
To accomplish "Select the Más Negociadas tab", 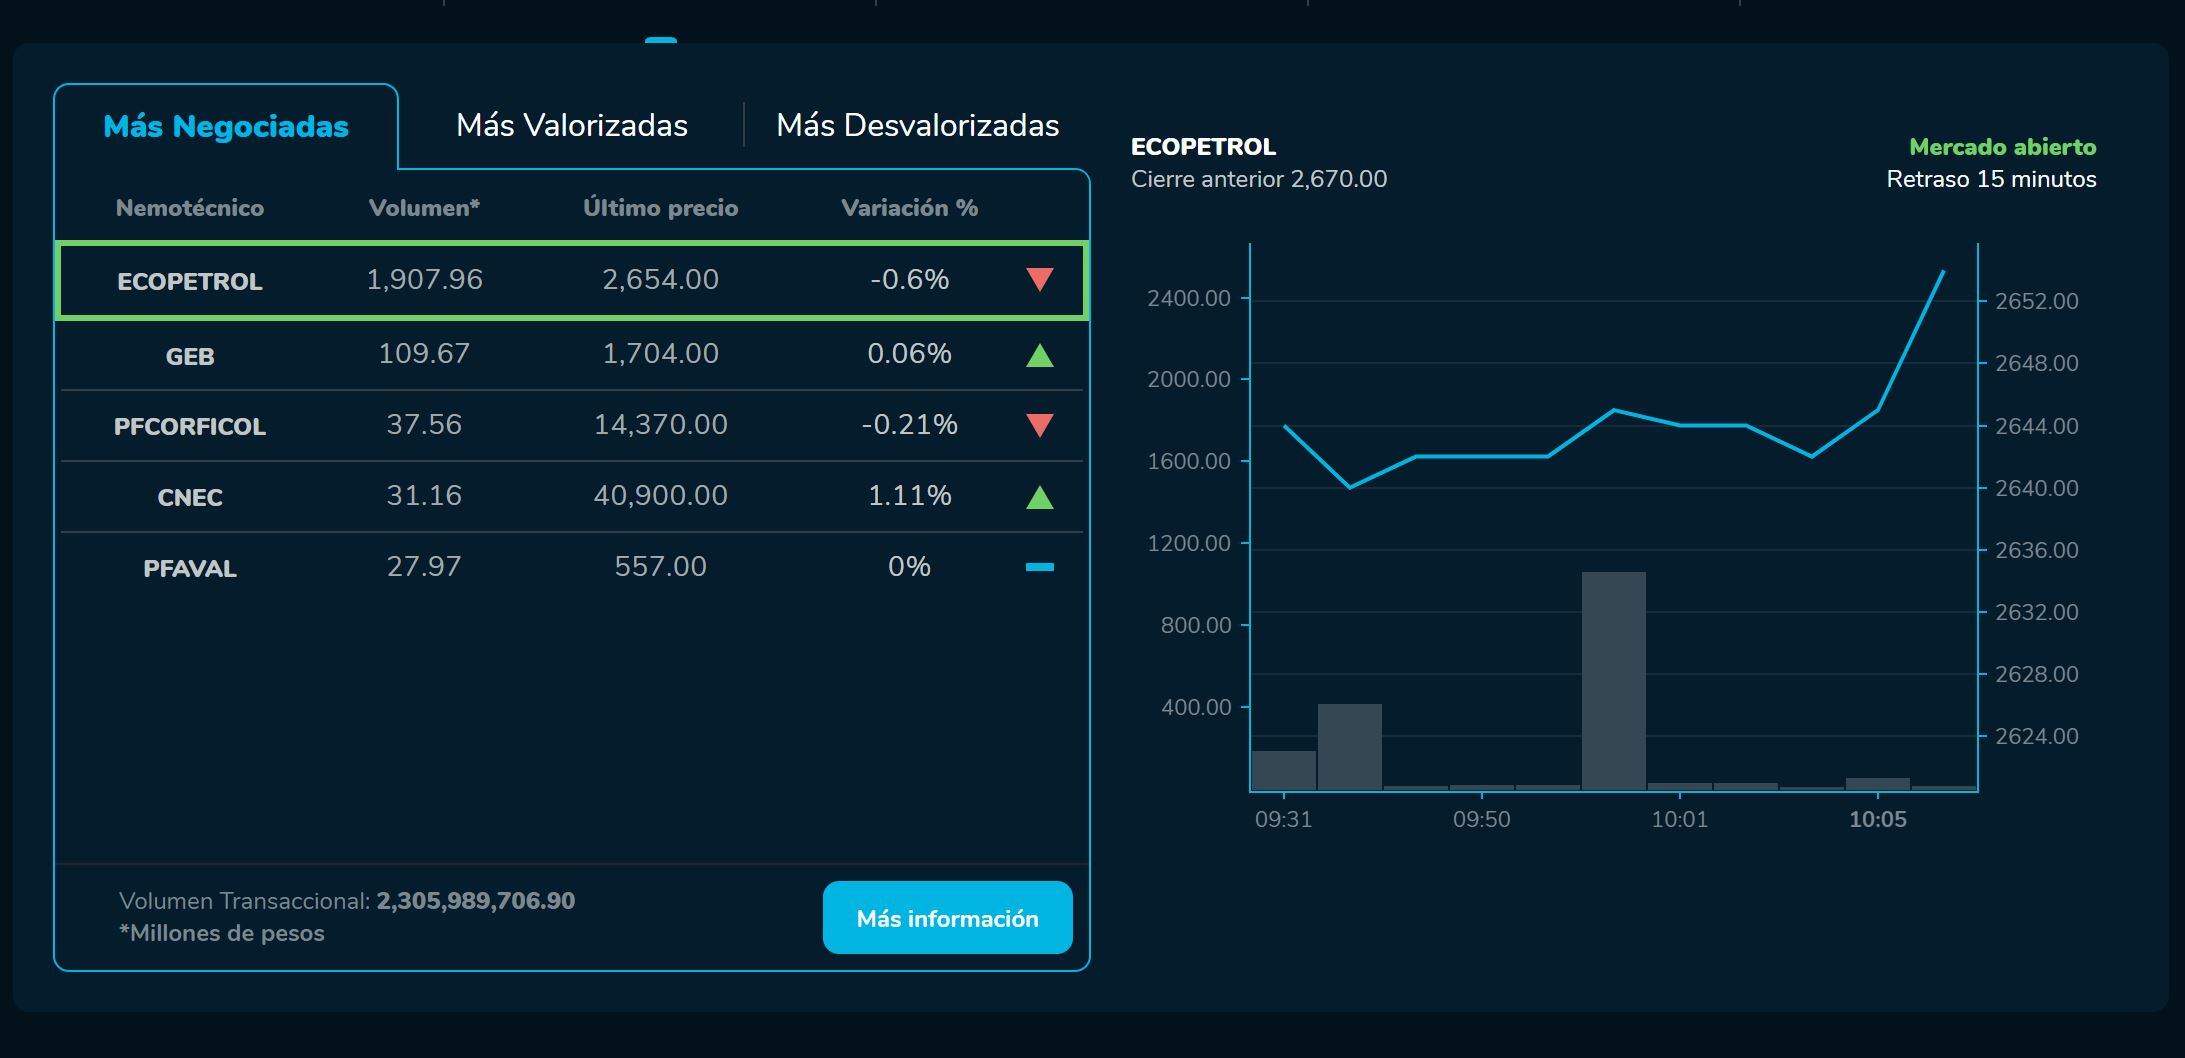I will [226, 127].
